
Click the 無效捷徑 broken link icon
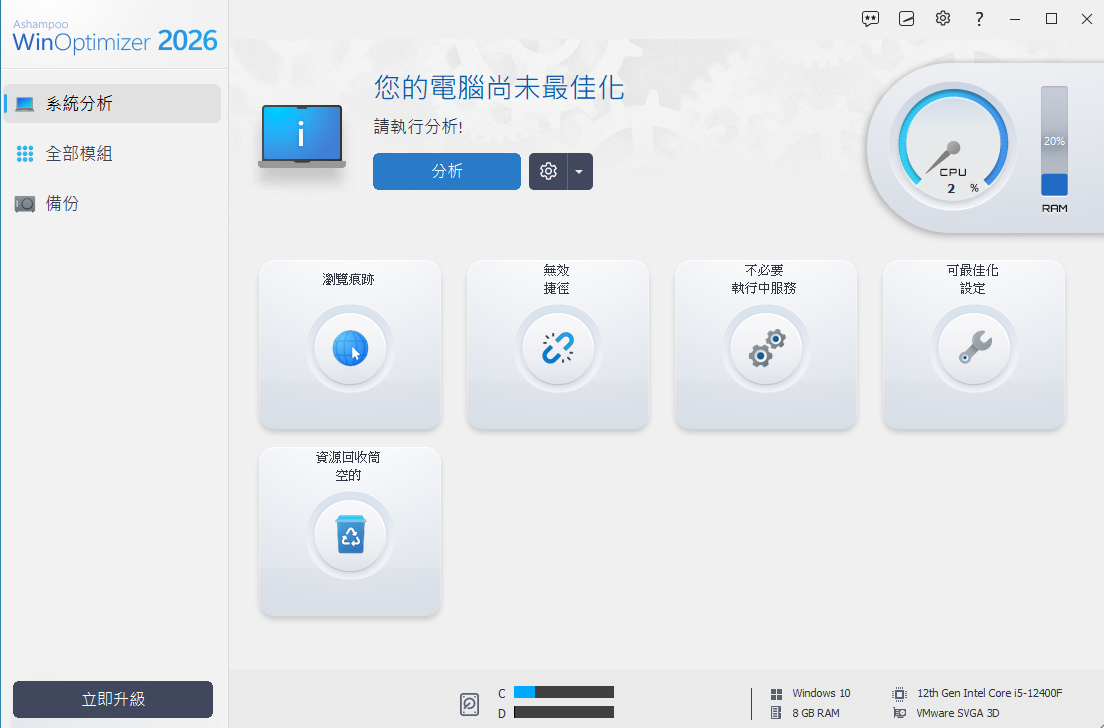(x=558, y=349)
